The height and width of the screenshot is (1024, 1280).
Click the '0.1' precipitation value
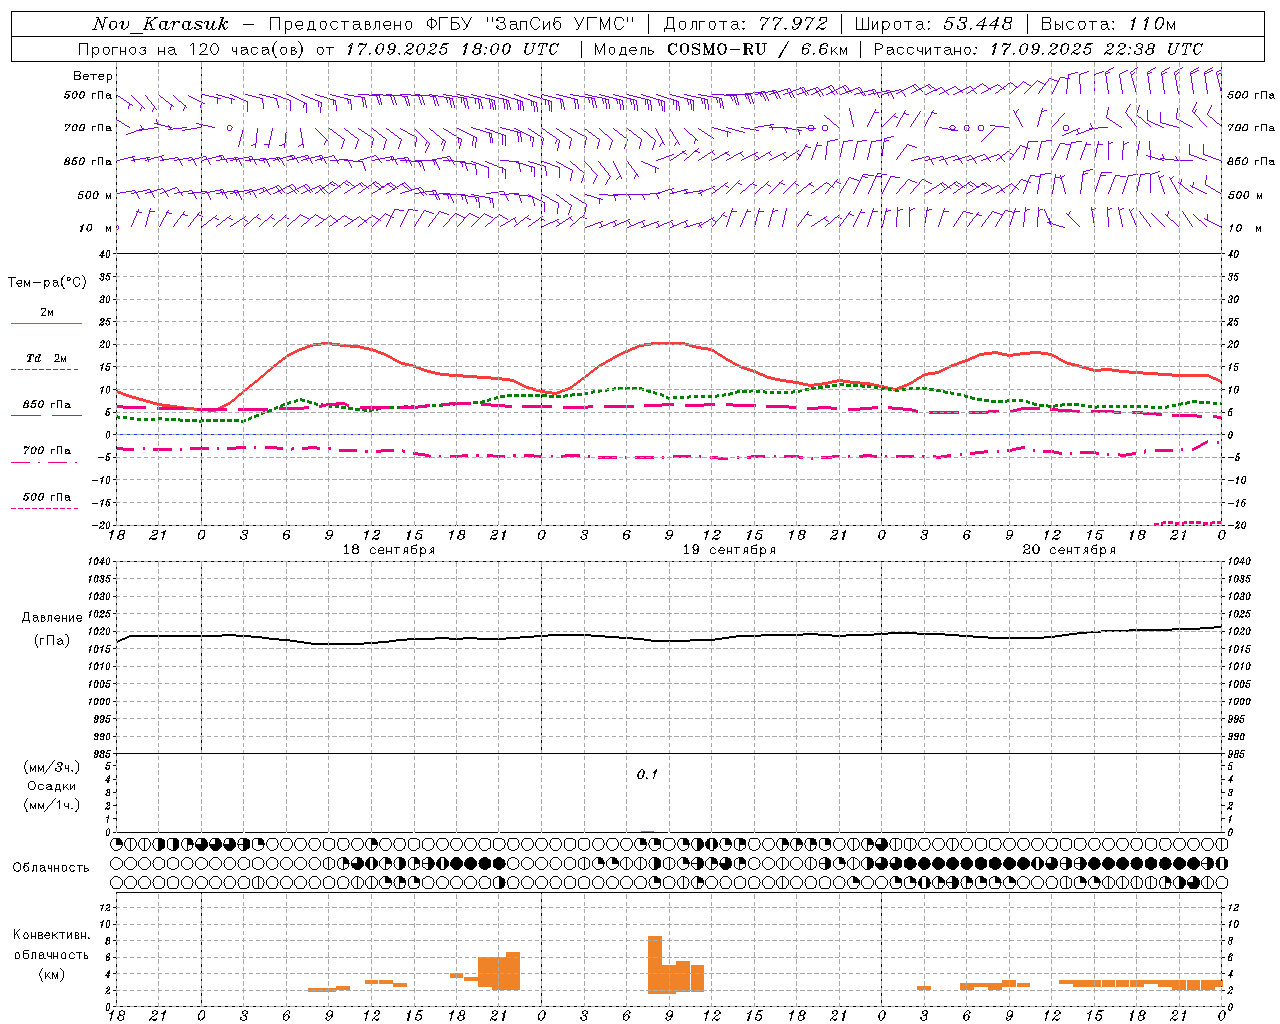pyautogui.click(x=647, y=775)
